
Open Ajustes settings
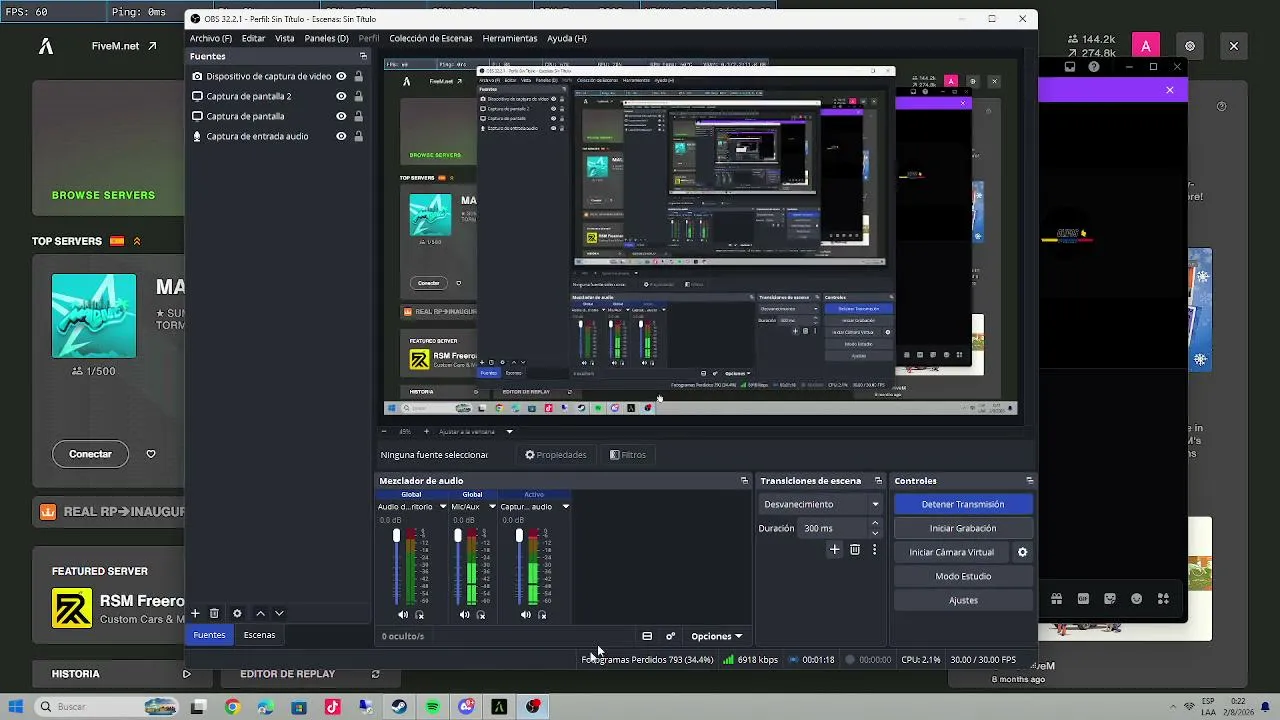click(963, 600)
